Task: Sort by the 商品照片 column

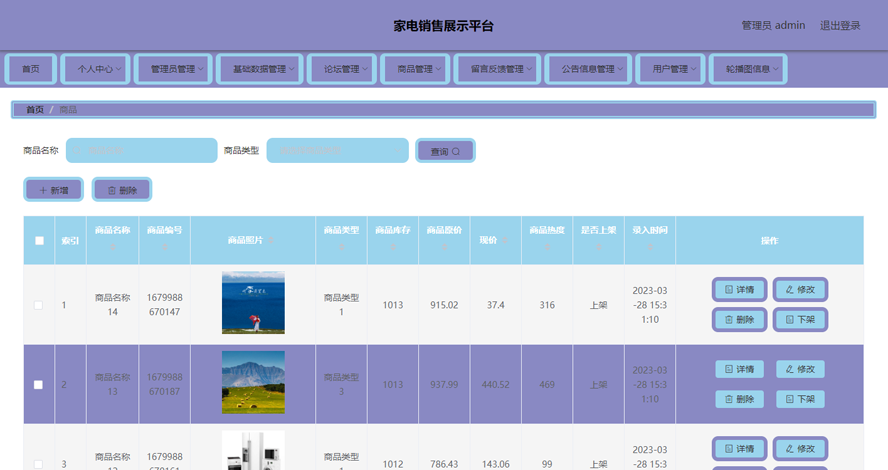Action: coord(271,241)
